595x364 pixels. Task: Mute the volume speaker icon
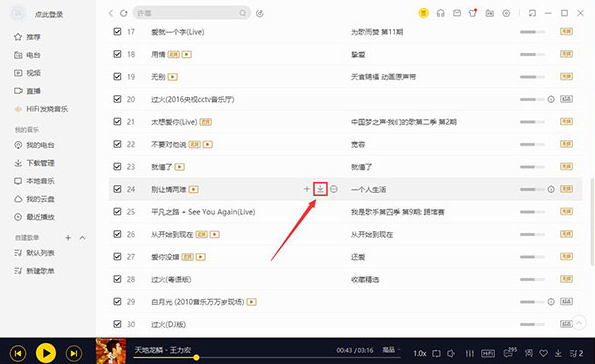tap(451, 353)
